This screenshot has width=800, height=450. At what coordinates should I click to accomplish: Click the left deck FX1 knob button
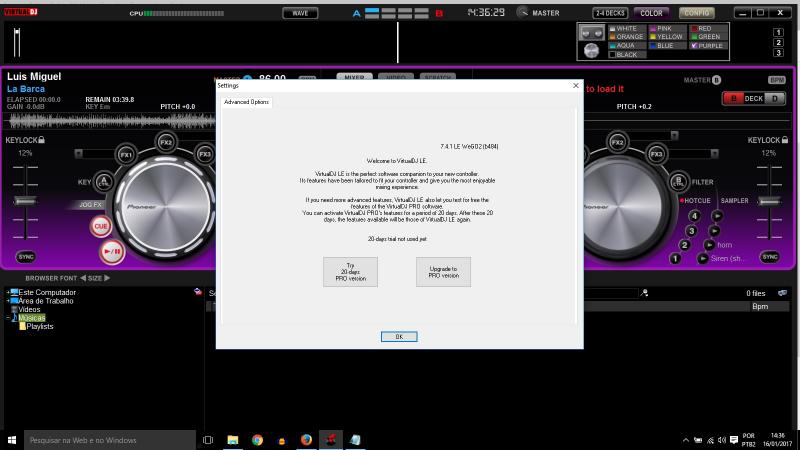(x=126, y=154)
